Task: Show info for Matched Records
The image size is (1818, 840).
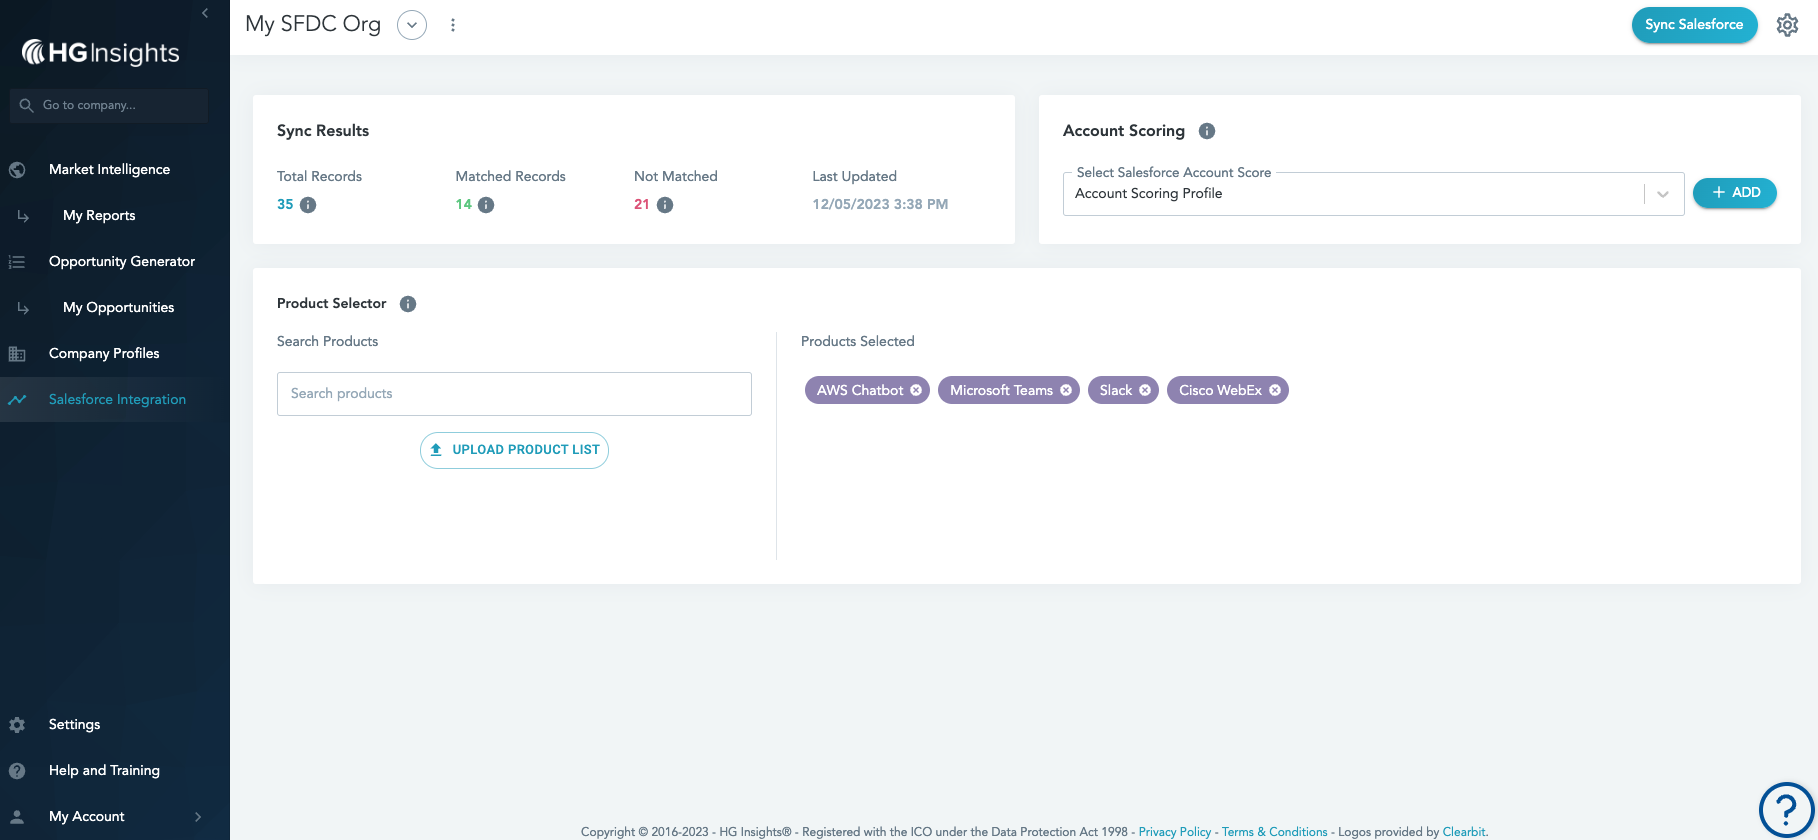Action: (486, 205)
